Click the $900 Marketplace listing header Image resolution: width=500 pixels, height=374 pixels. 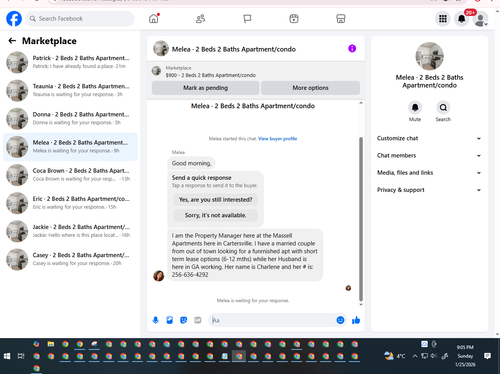(256, 71)
